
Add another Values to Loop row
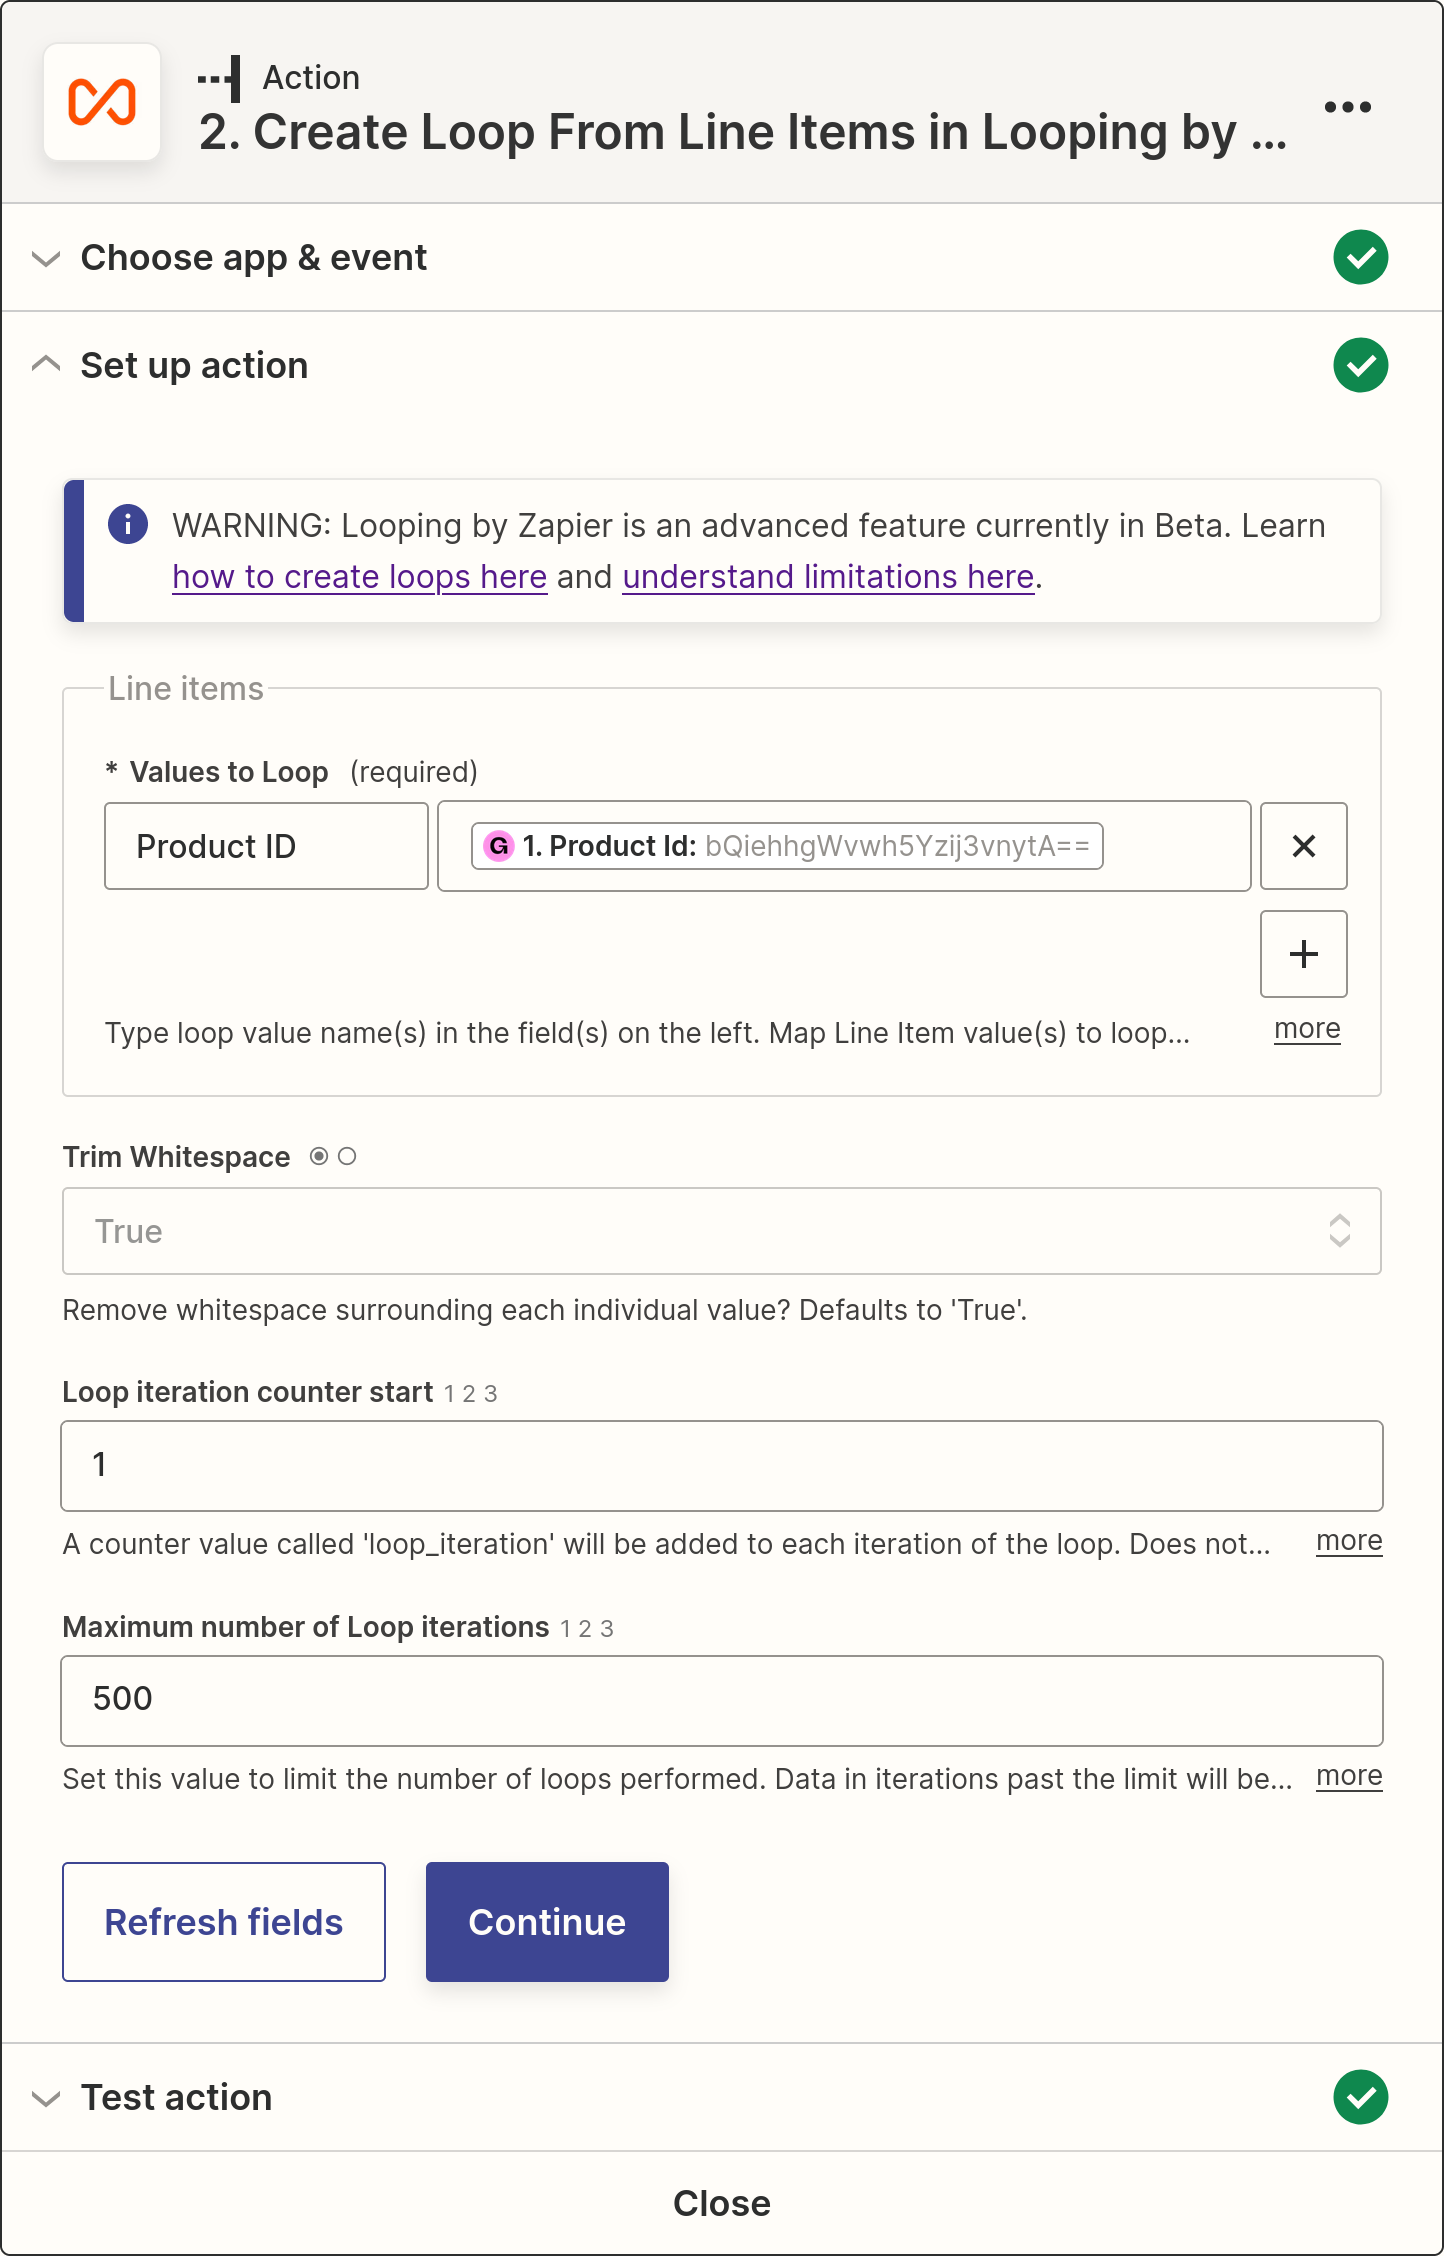1303,954
